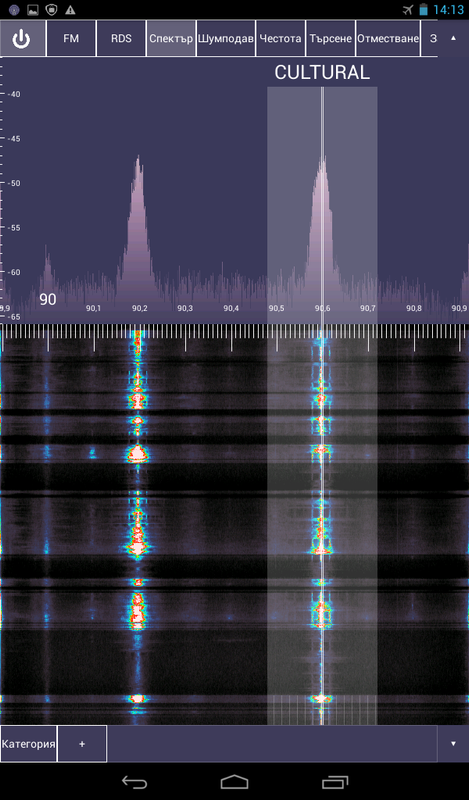Open the Търсене tab
Image resolution: width=469 pixels, height=800 pixels.
pos(330,38)
